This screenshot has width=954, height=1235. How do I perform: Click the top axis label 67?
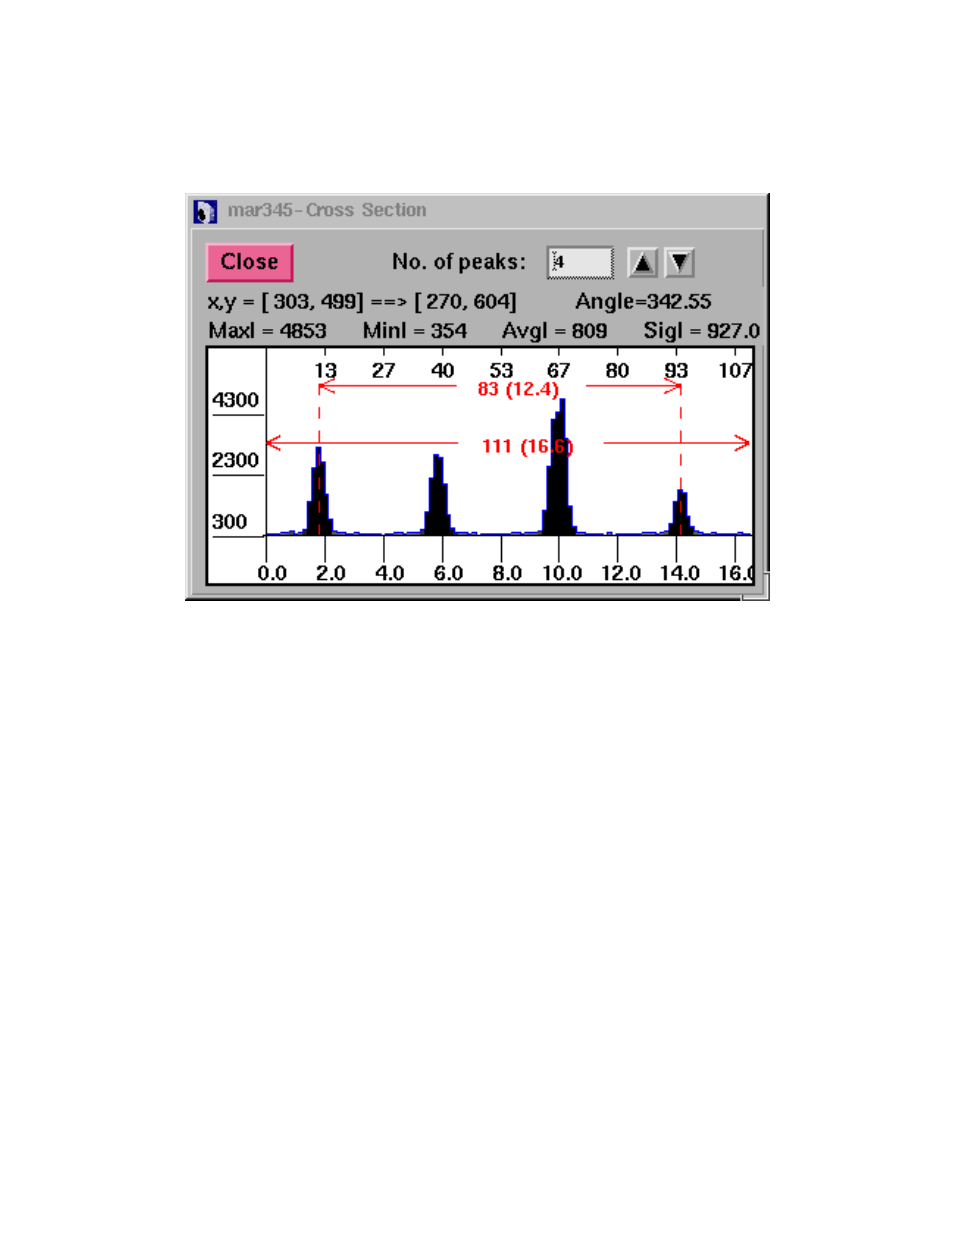(558, 370)
